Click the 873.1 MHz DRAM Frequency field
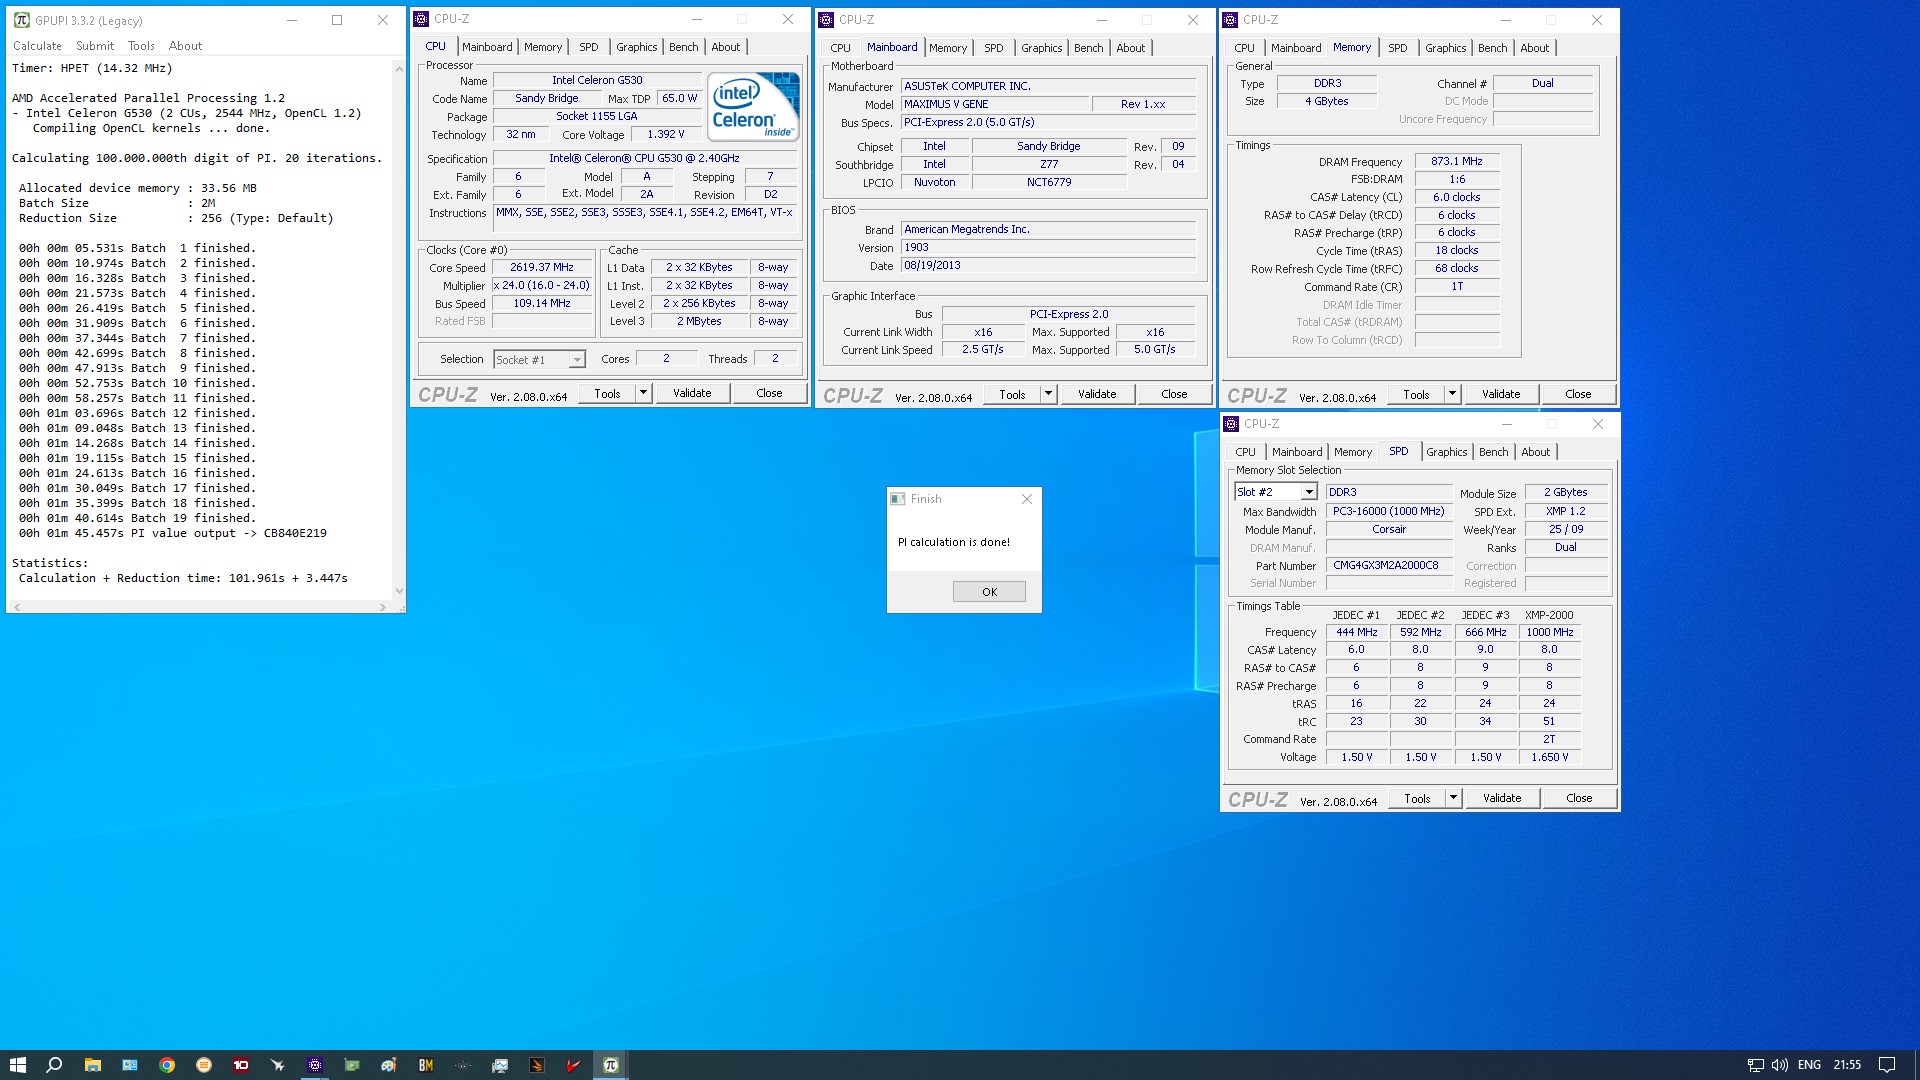 pyautogui.click(x=1456, y=161)
